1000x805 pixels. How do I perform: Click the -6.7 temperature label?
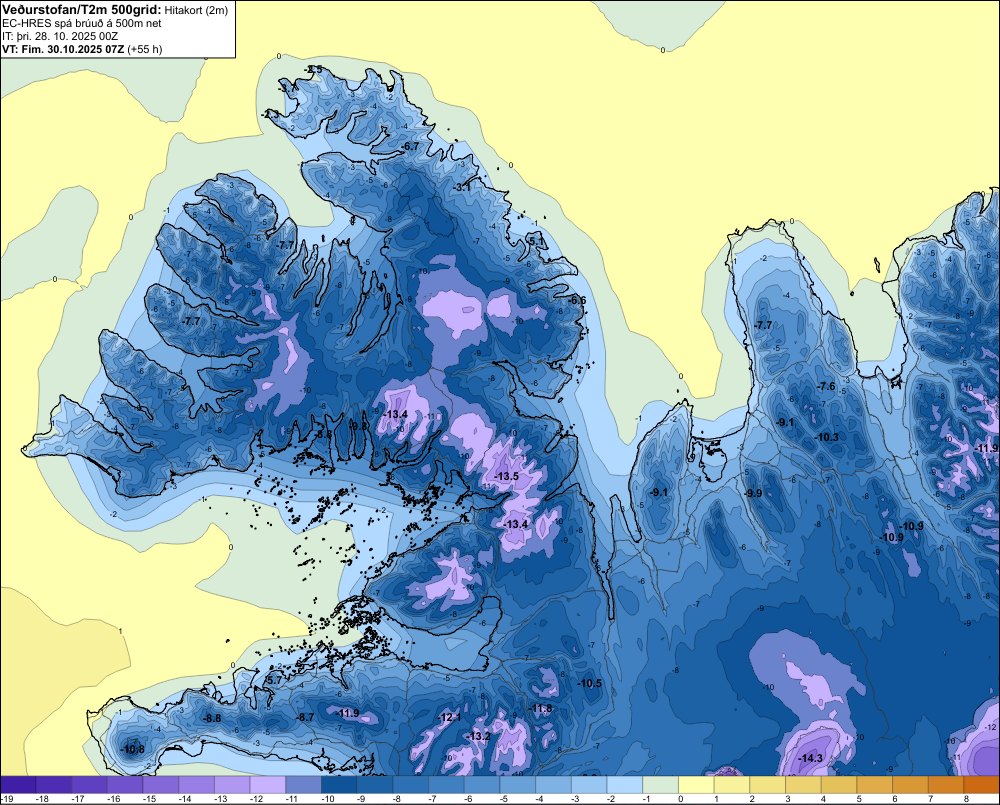pos(410,146)
